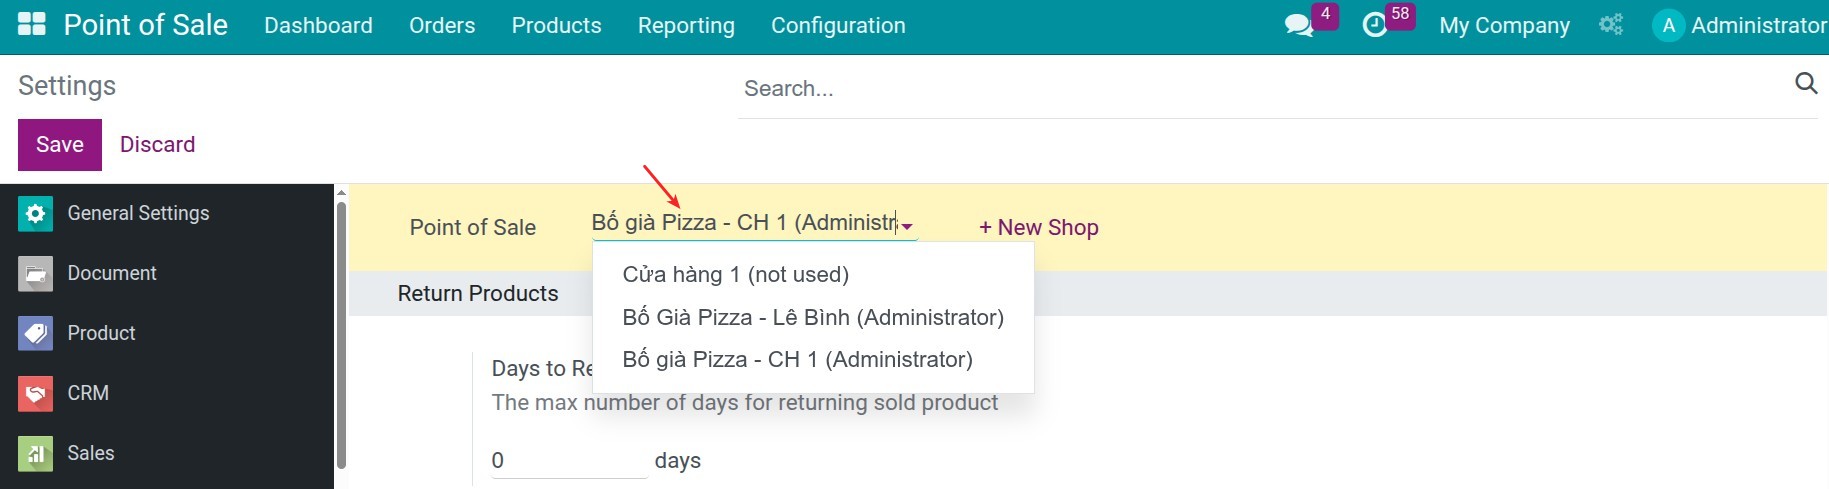Image resolution: width=1829 pixels, height=489 pixels.
Task: Choose Bố Già Pizza - Lê Bình option
Action: click(x=813, y=317)
